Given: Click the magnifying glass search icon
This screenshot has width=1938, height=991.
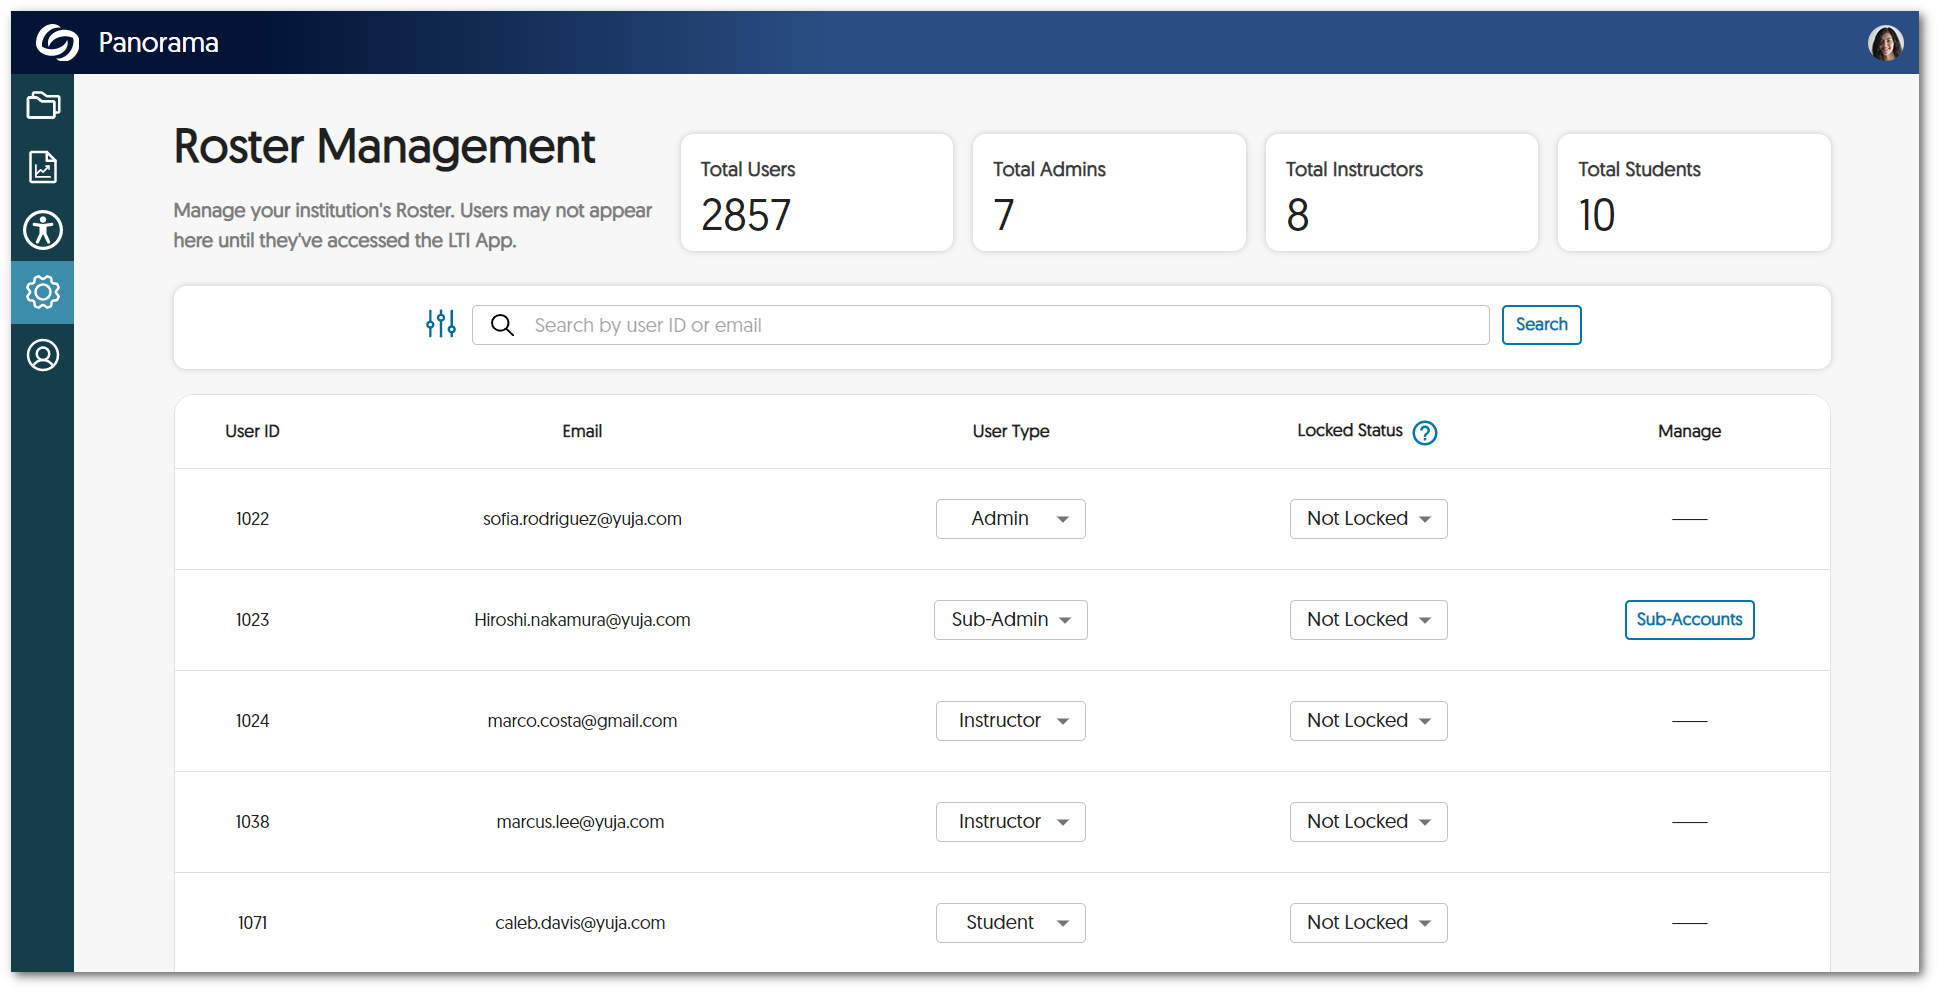Looking at the screenshot, I should coord(502,325).
